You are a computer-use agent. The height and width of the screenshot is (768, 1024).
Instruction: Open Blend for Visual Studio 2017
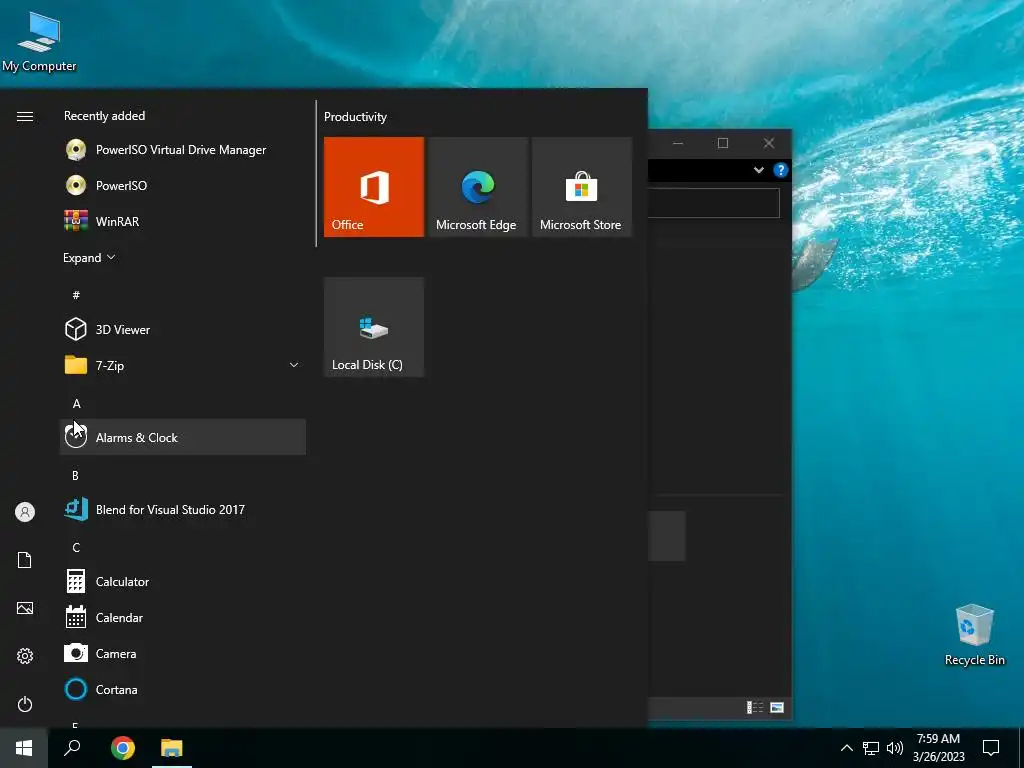point(183,509)
